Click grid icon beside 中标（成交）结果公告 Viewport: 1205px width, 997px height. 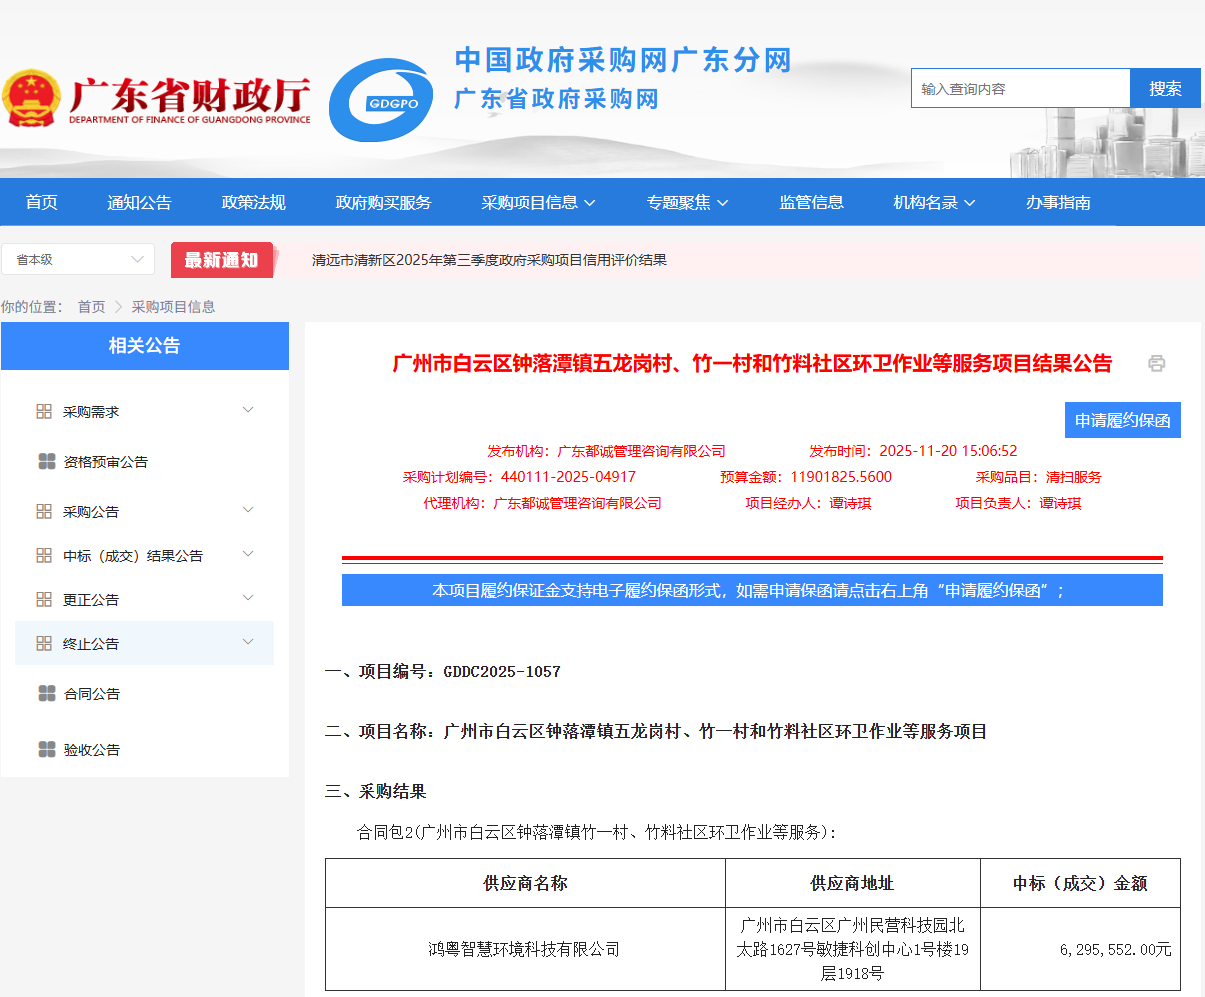44,555
